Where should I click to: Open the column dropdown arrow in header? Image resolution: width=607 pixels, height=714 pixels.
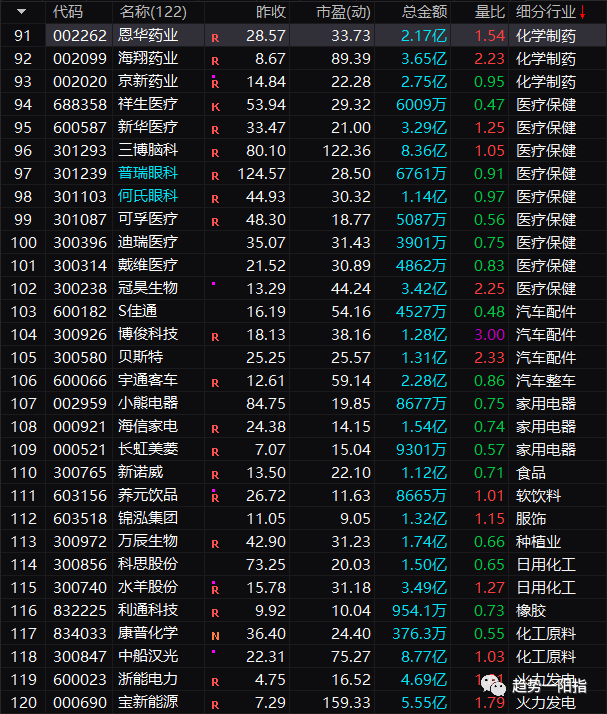(x=21, y=12)
